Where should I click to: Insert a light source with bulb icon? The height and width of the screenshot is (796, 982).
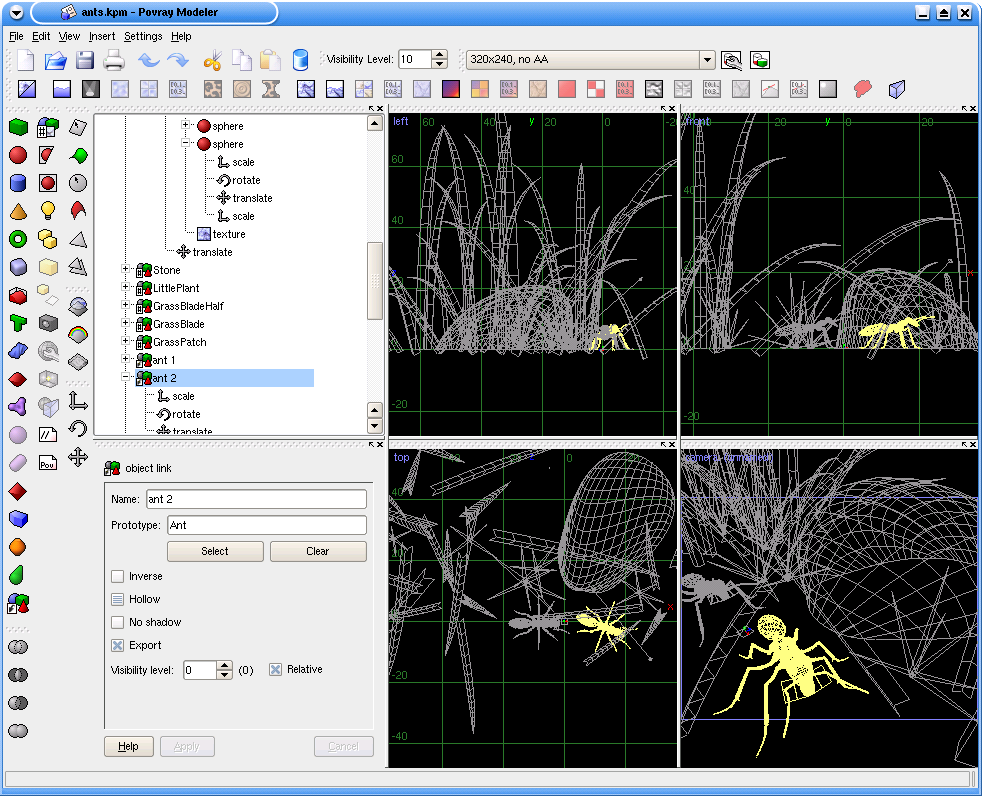click(48, 211)
